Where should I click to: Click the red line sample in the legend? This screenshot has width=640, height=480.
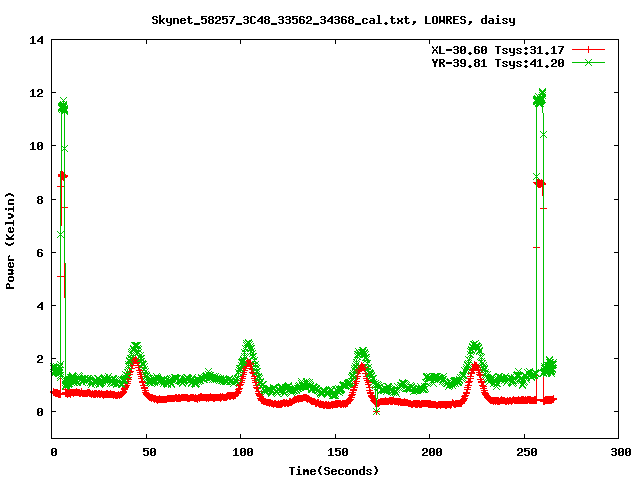tap(589, 49)
